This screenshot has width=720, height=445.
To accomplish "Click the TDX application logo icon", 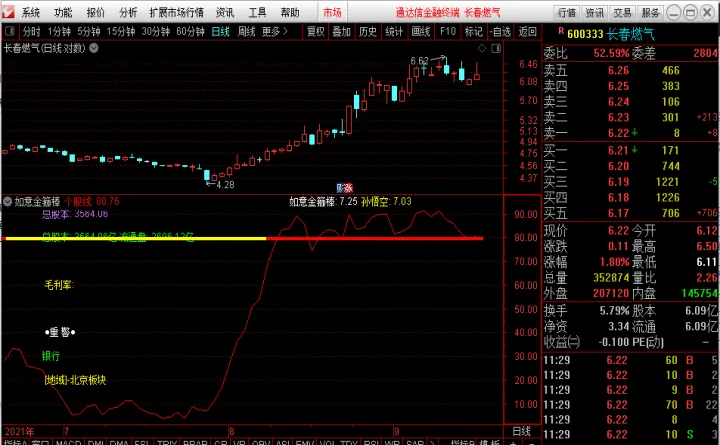I will (x=9, y=12).
